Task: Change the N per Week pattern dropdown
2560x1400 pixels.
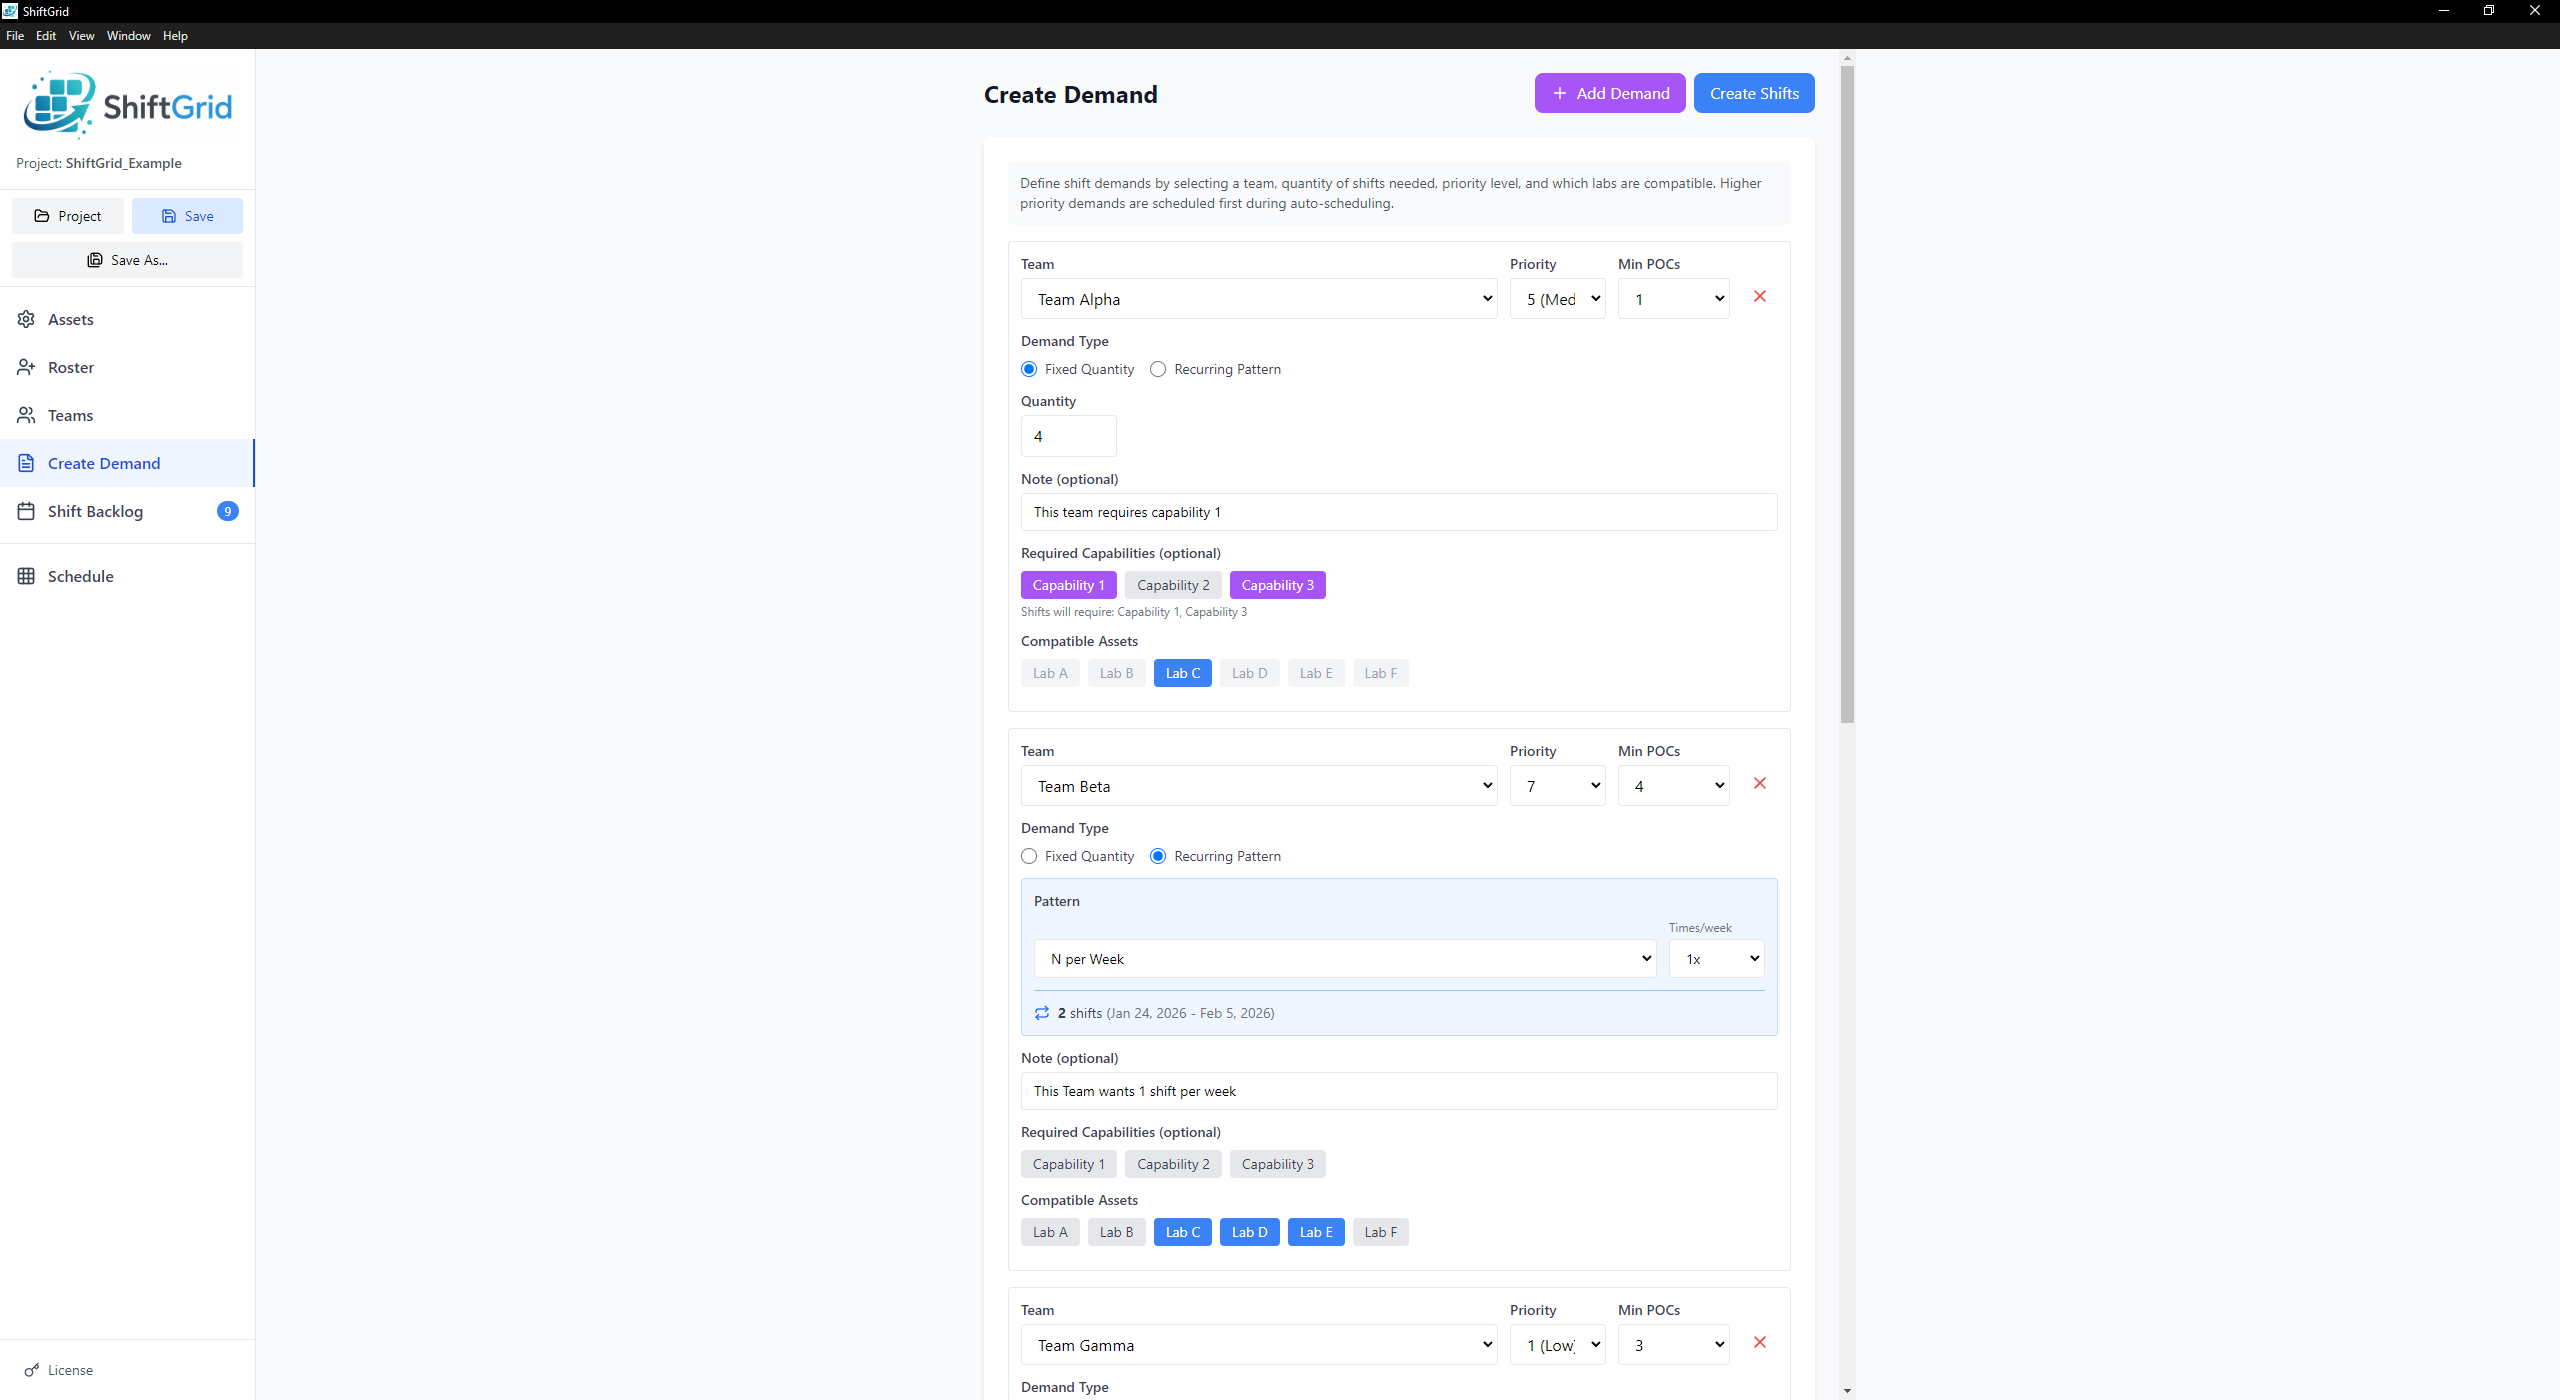Action: (1344, 958)
